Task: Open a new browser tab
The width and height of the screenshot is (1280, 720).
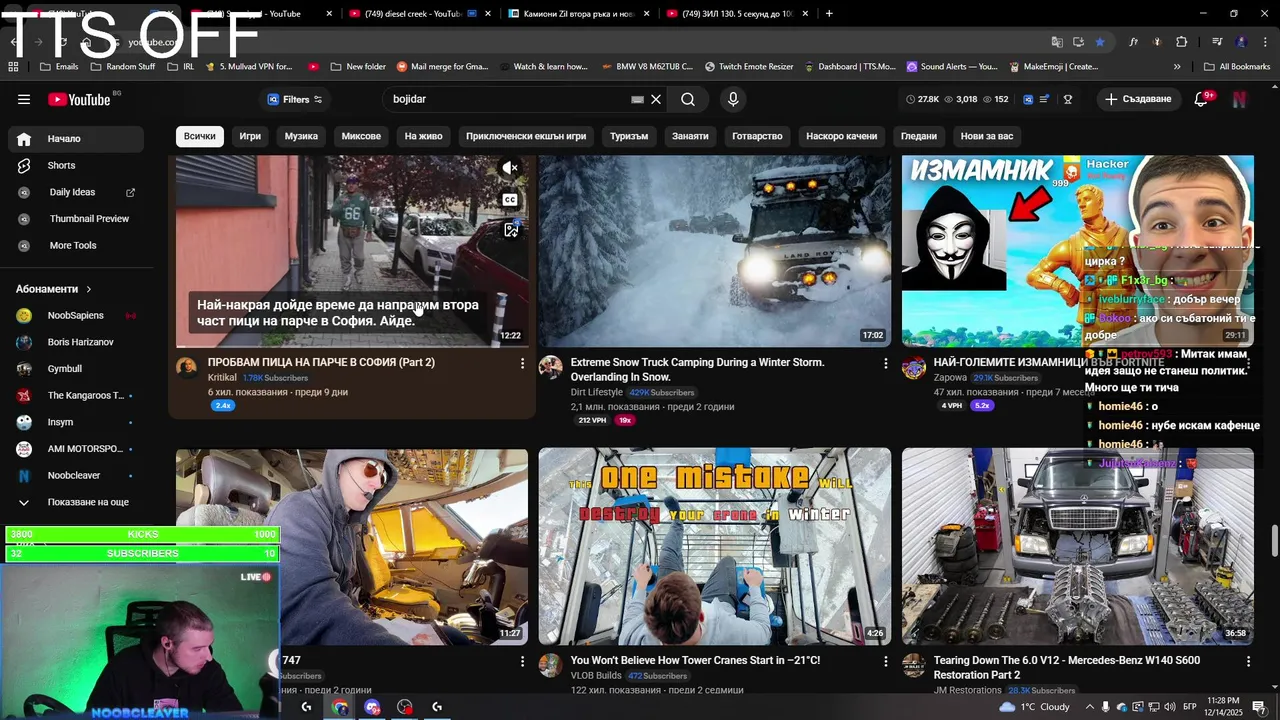Action: tap(829, 14)
